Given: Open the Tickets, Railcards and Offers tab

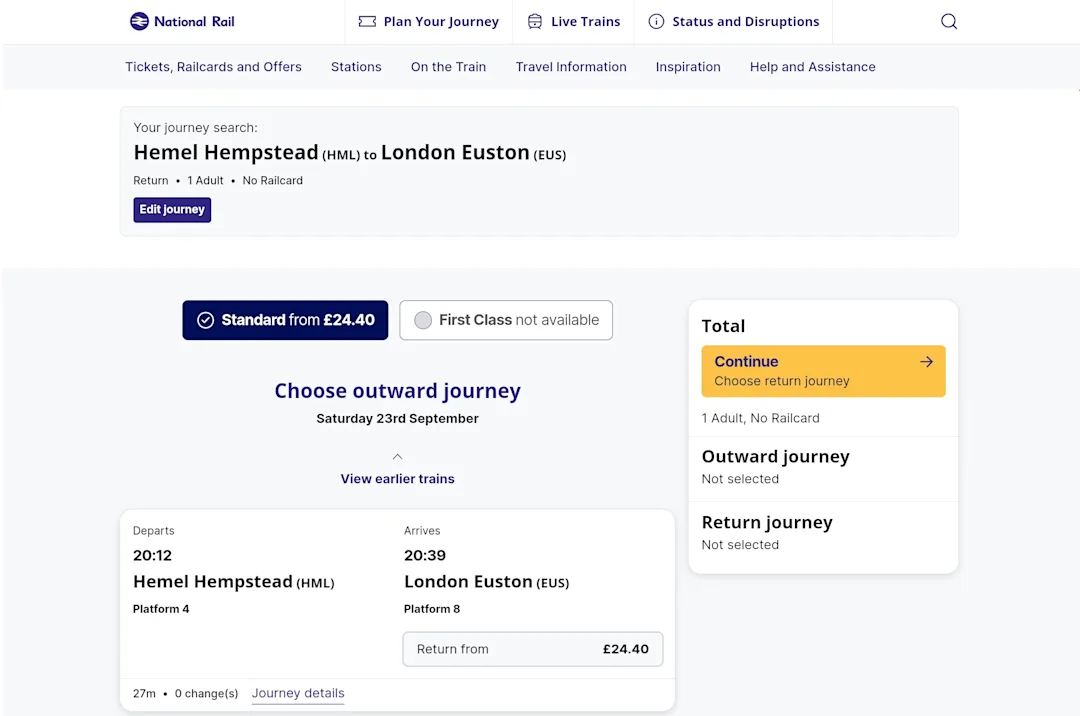Looking at the screenshot, I should (x=213, y=67).
